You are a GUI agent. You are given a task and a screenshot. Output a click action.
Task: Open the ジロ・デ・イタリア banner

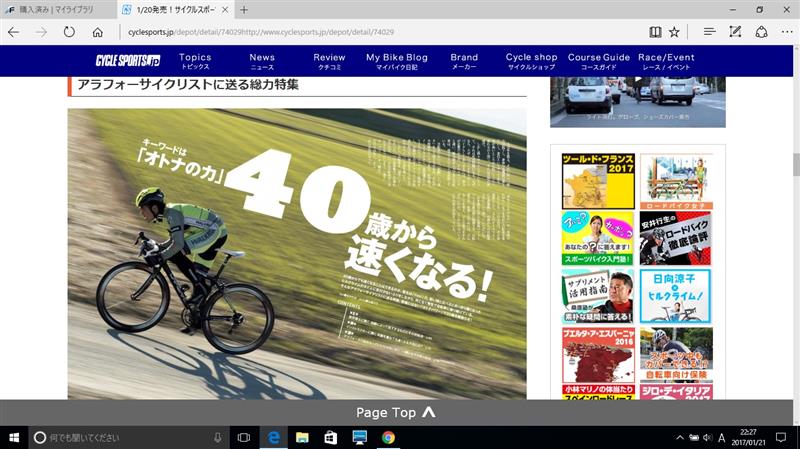coord(676,392)
